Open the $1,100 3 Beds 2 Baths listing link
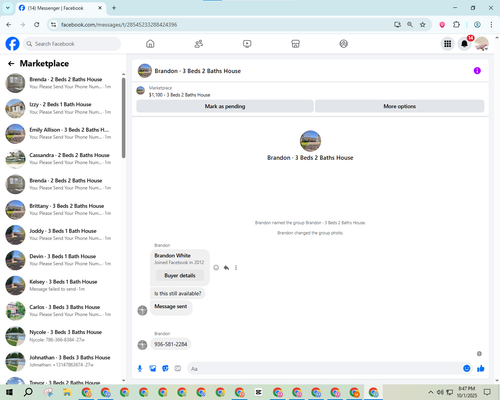The height and width of the screenshot is (400, 500). 179,95
